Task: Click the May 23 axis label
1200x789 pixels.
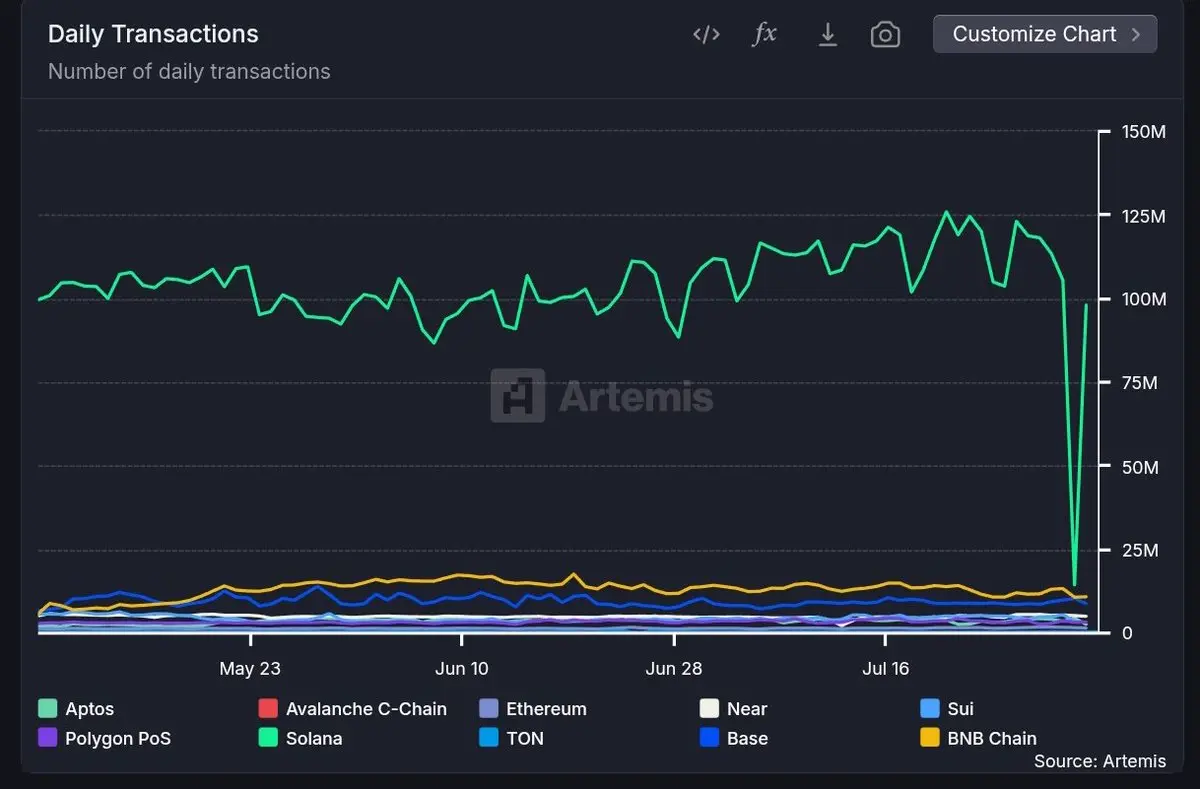Action: tap(250, 669)
